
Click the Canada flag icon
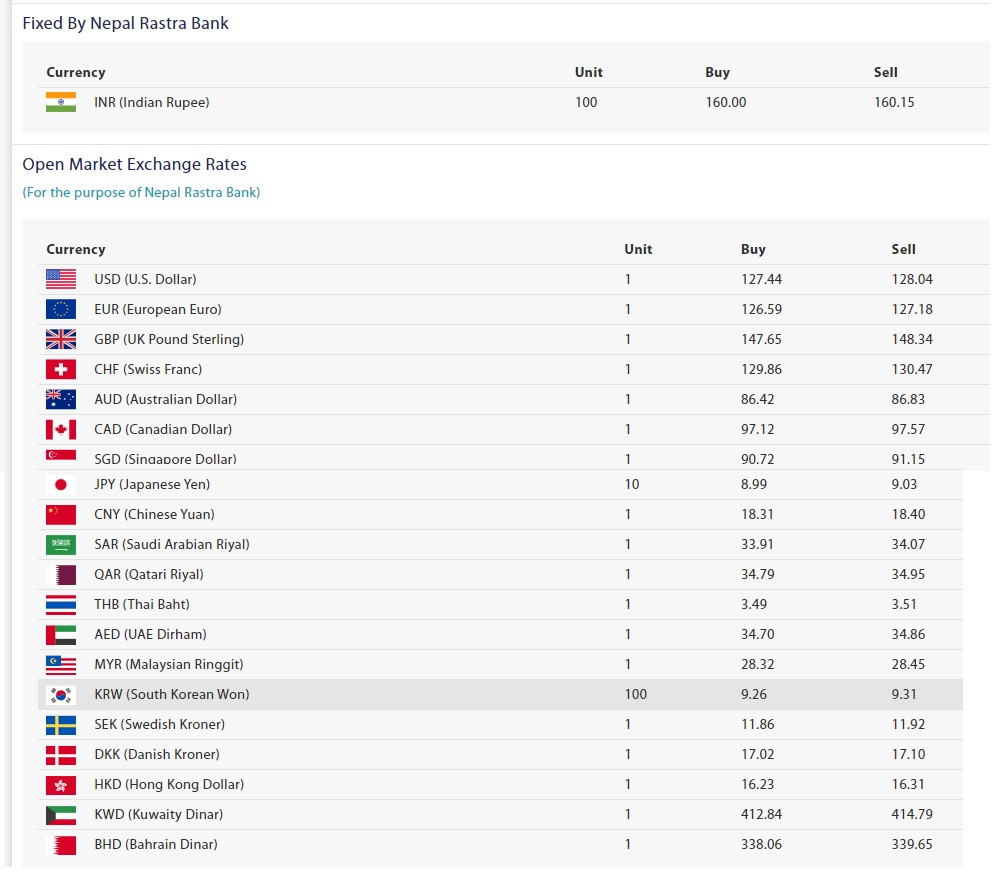pos(61,429)
